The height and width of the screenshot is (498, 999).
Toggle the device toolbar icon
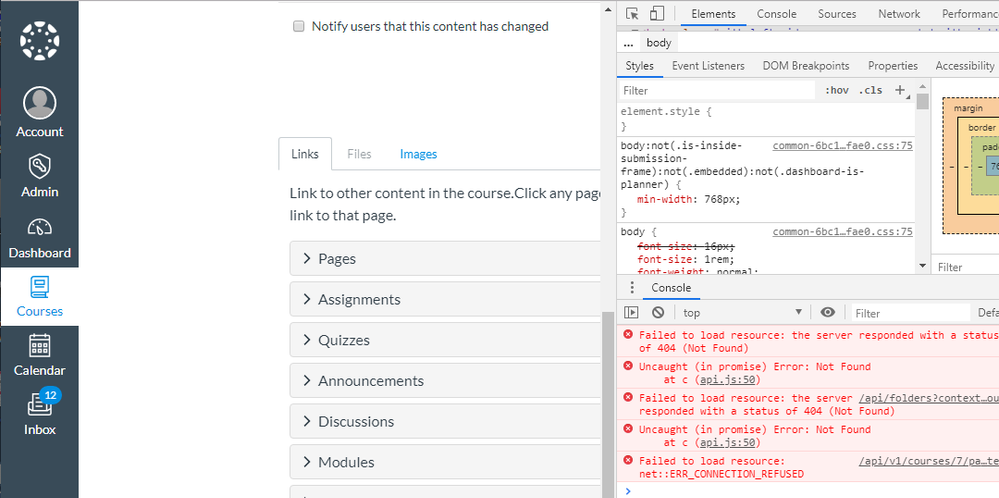pyautogui.click(x=657, y=14)
